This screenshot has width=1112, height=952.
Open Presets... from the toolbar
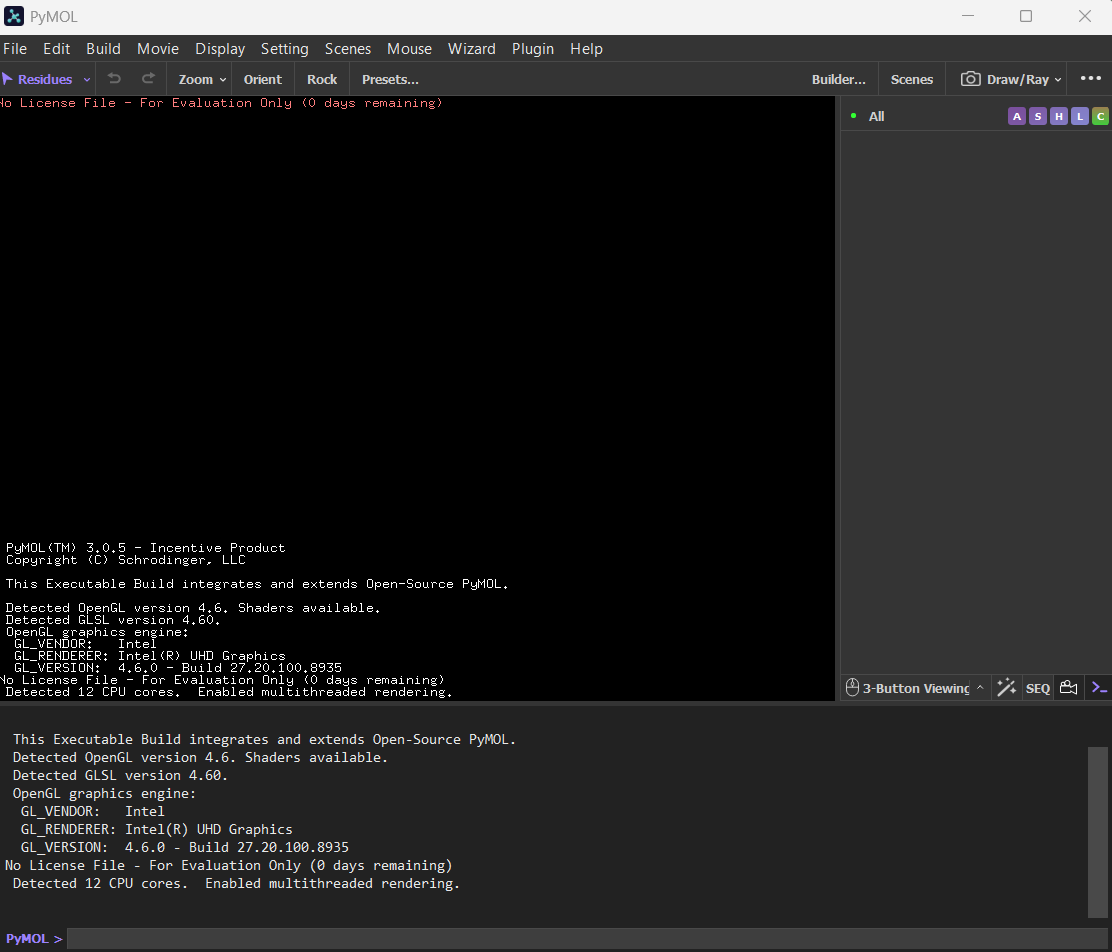point(390,79)
